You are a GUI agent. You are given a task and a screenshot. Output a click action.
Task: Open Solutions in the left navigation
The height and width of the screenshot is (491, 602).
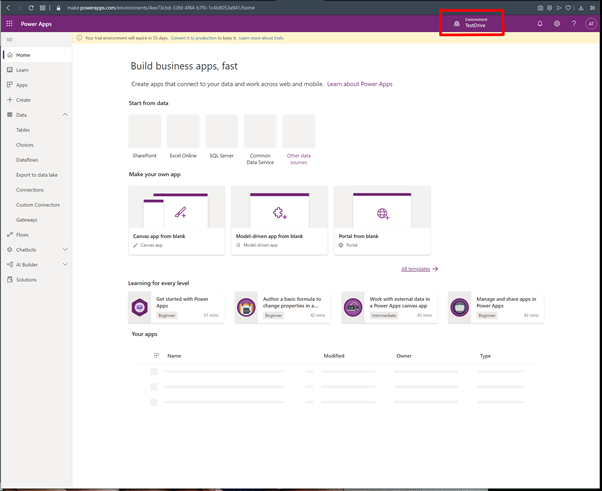pos(26,280)
